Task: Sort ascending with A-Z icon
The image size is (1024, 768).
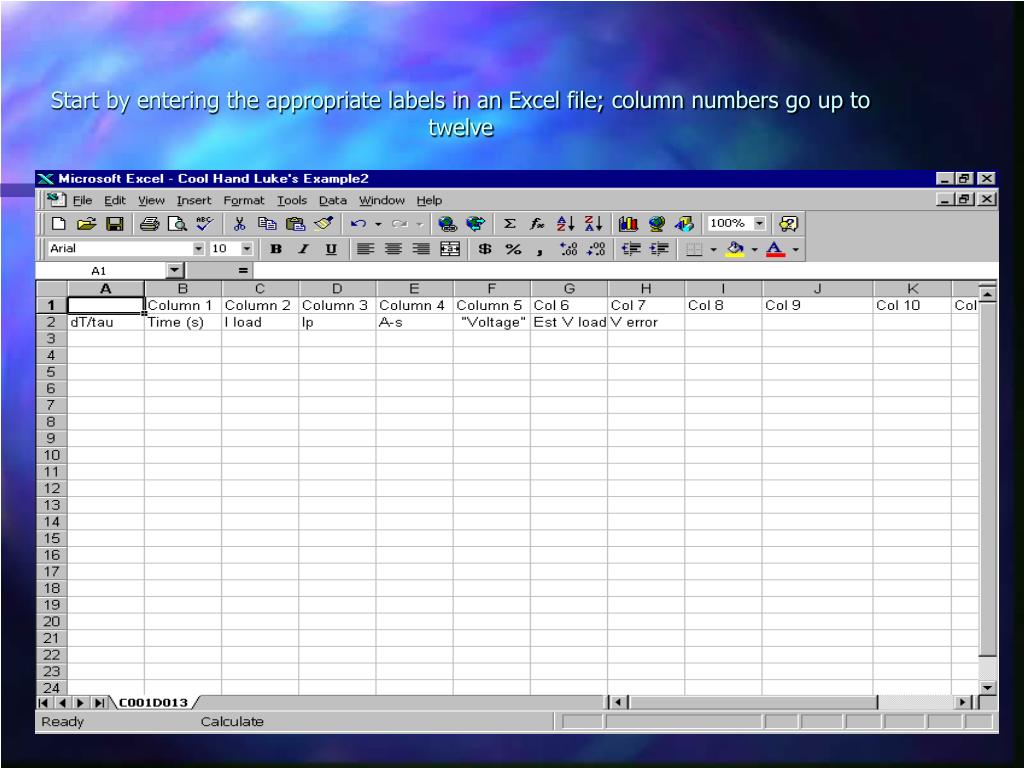Action: coord(565,224)
